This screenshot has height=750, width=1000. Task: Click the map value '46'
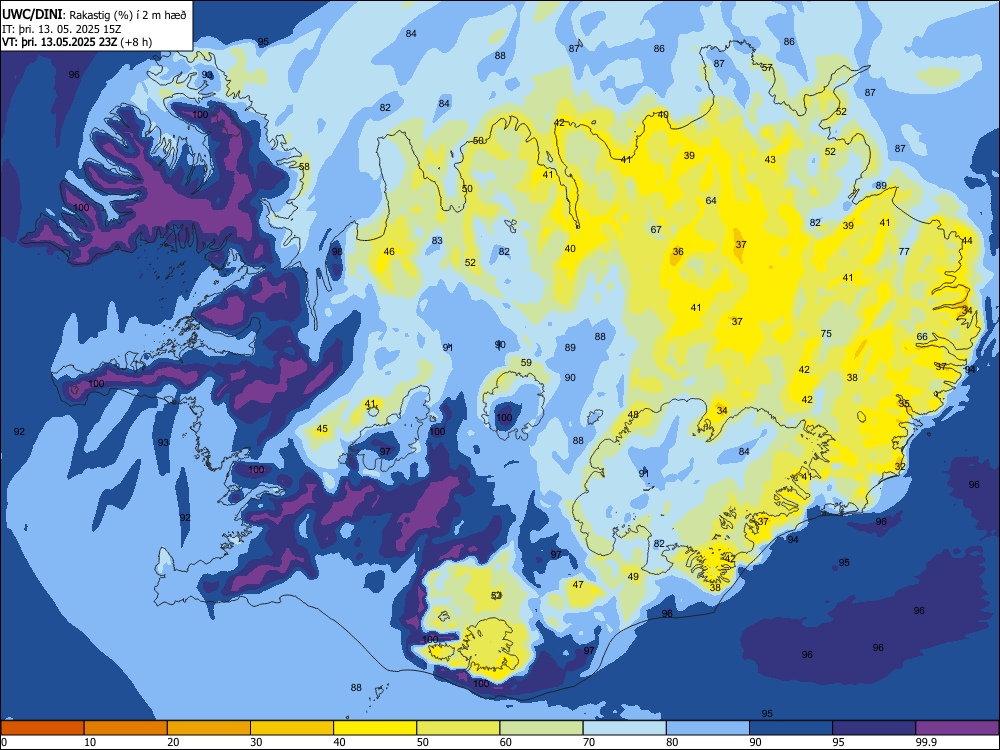[x=389, y=251]
